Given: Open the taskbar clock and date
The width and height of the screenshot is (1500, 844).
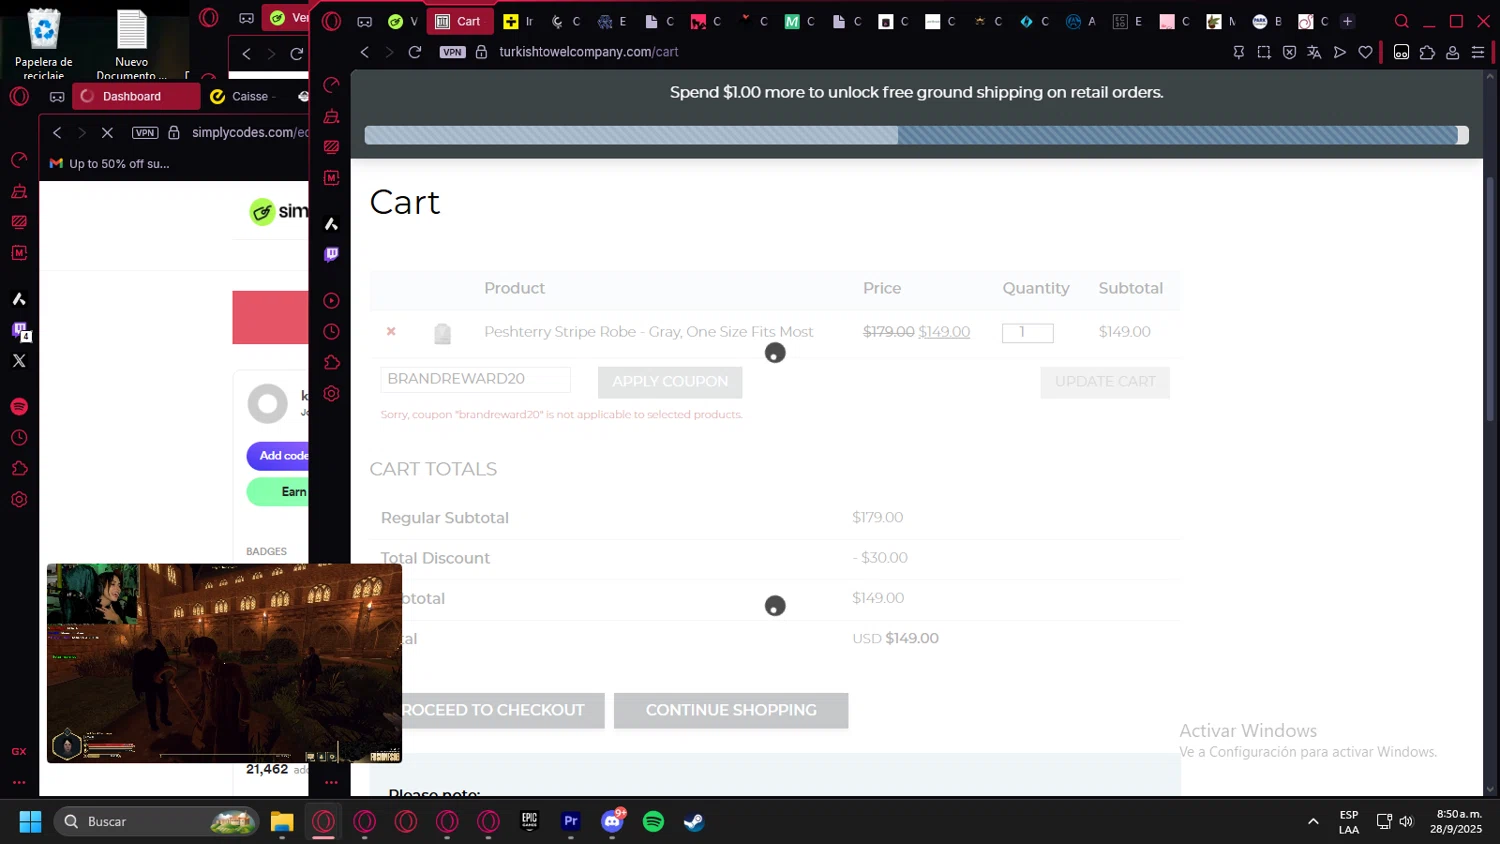Looking at the screenshot, I should [x=1456, y=822].
